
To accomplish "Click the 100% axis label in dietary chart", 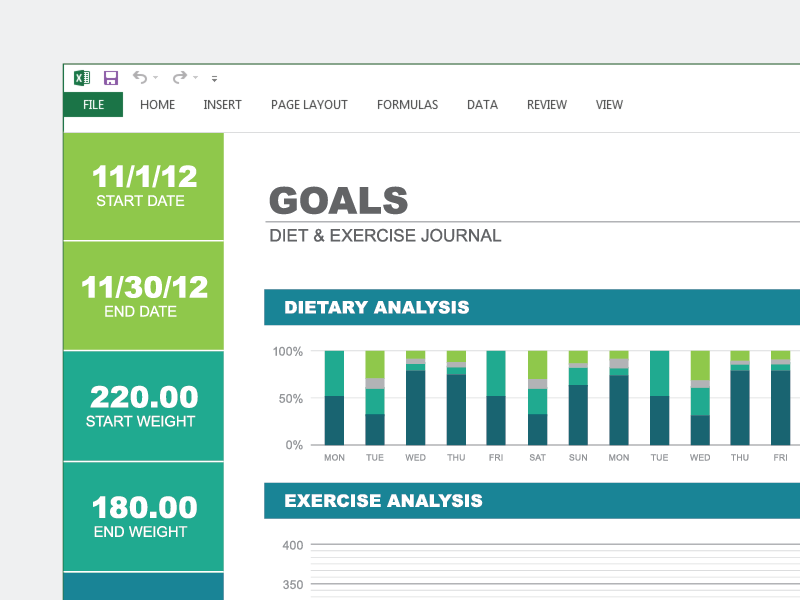I will 288,352.
